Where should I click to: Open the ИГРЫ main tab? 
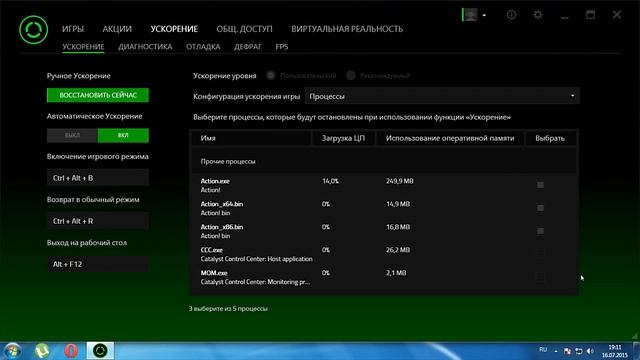click(73, 29)
